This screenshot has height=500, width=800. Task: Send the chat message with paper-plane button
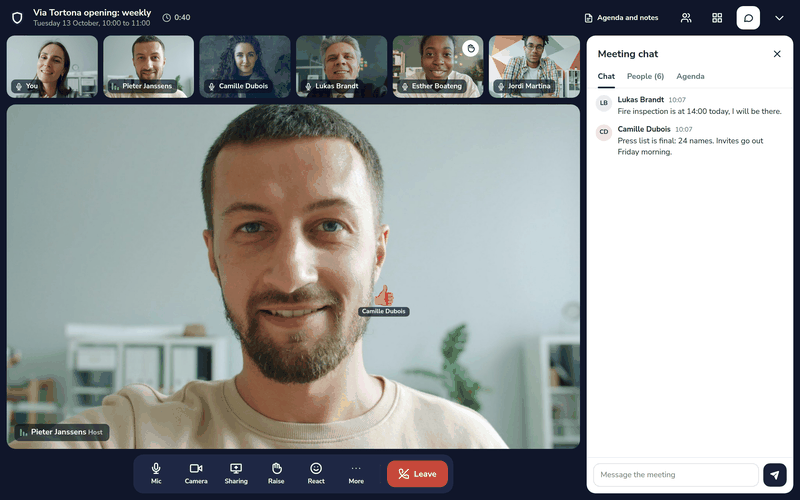(774, 475)
